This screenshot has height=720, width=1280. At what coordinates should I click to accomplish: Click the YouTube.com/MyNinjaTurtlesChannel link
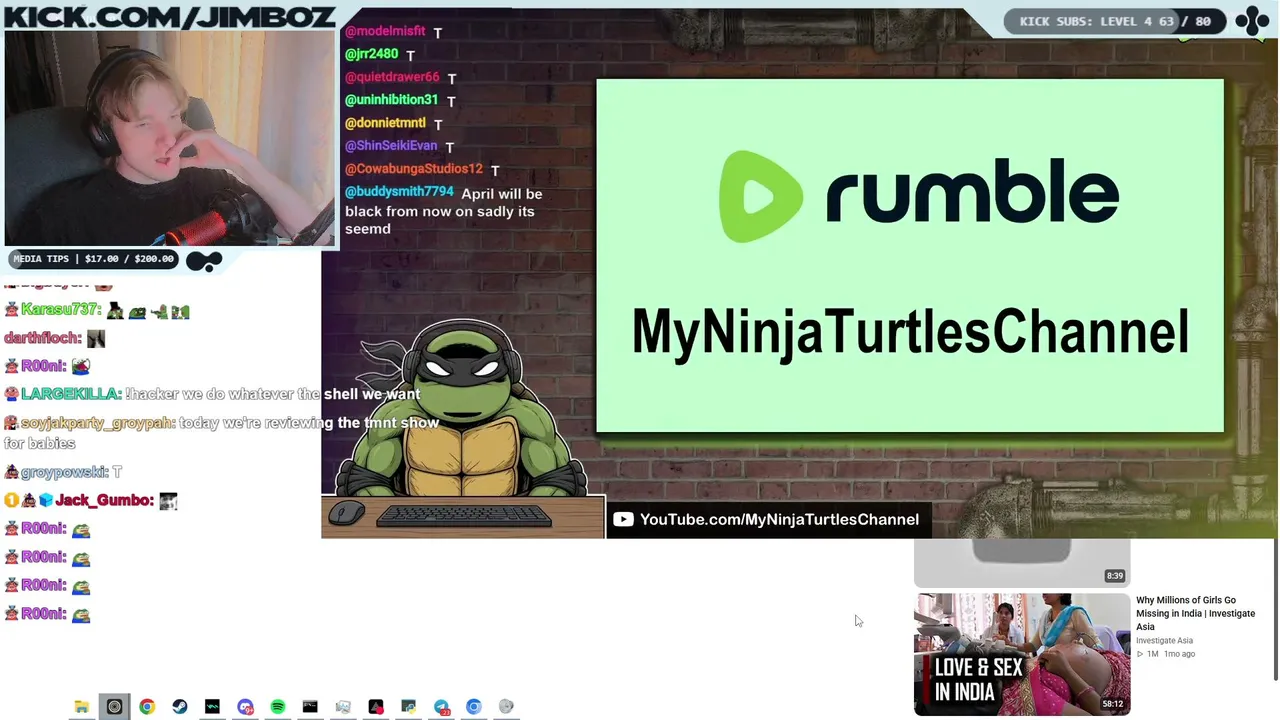click(779, 519)
